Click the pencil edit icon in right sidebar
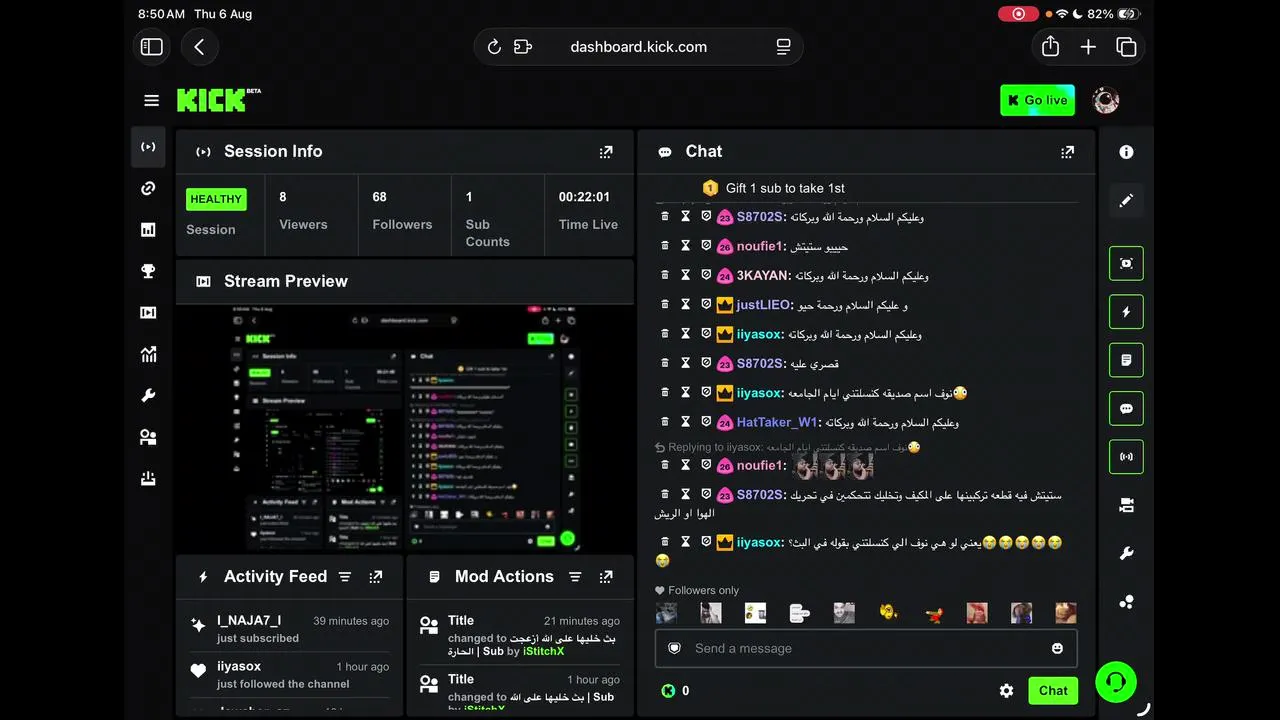Screen dimensions: 1280x720 [1126, 201]
